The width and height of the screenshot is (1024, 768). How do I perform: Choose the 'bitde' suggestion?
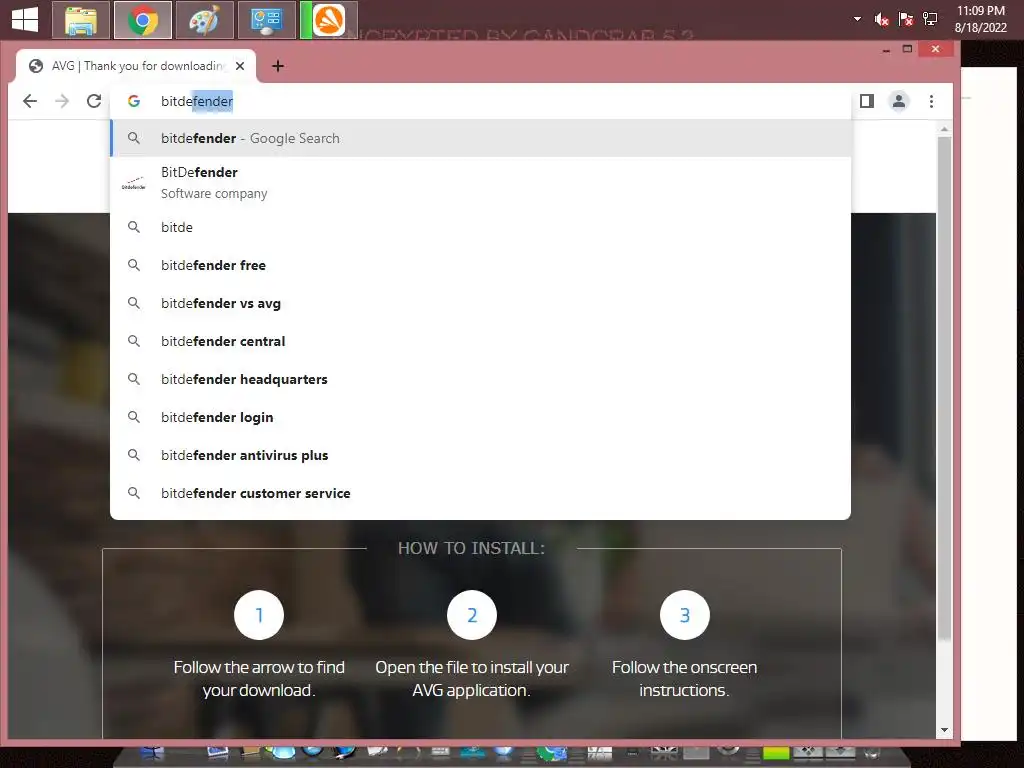(481, 227)
